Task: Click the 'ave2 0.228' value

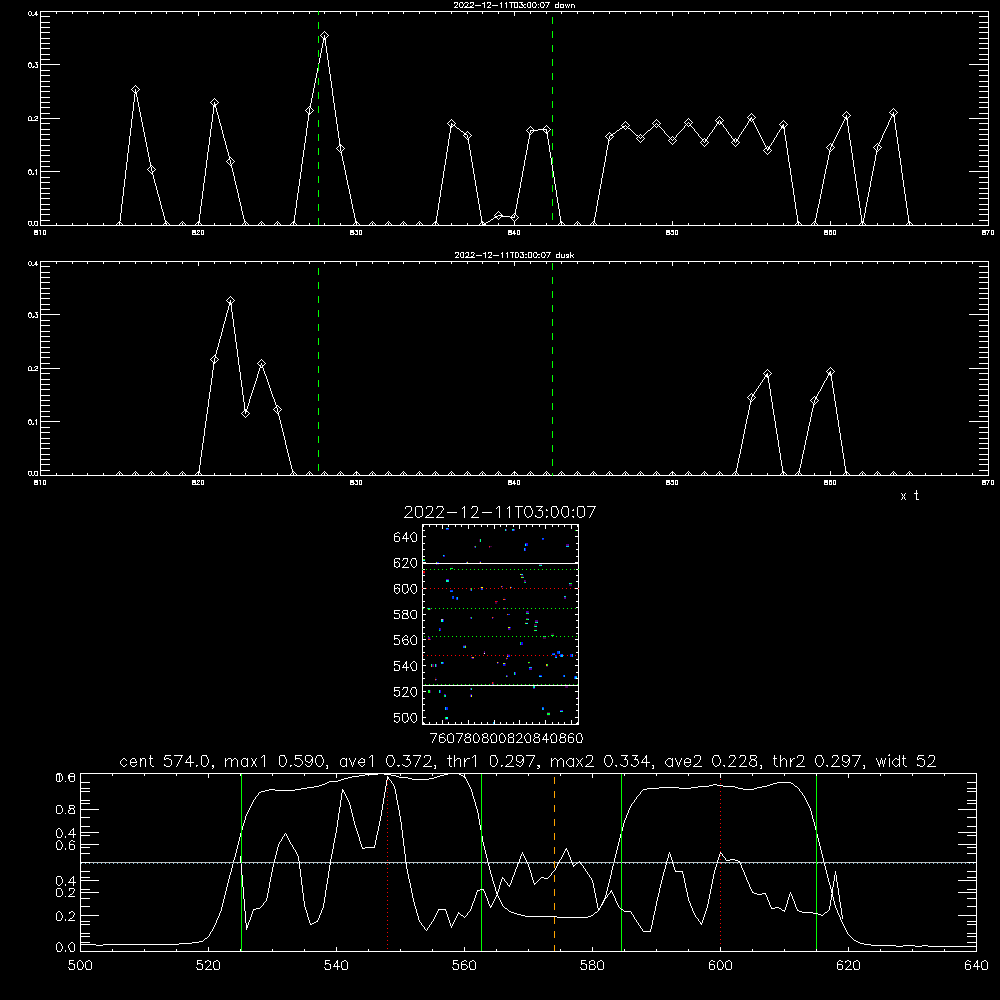Action: point(712,761)
